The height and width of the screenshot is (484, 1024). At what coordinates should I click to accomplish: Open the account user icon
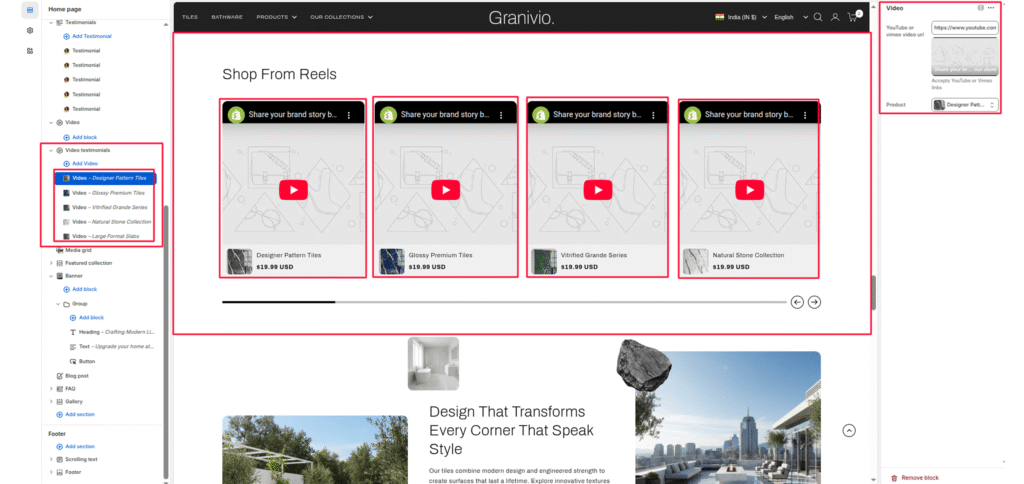[835, 17]
